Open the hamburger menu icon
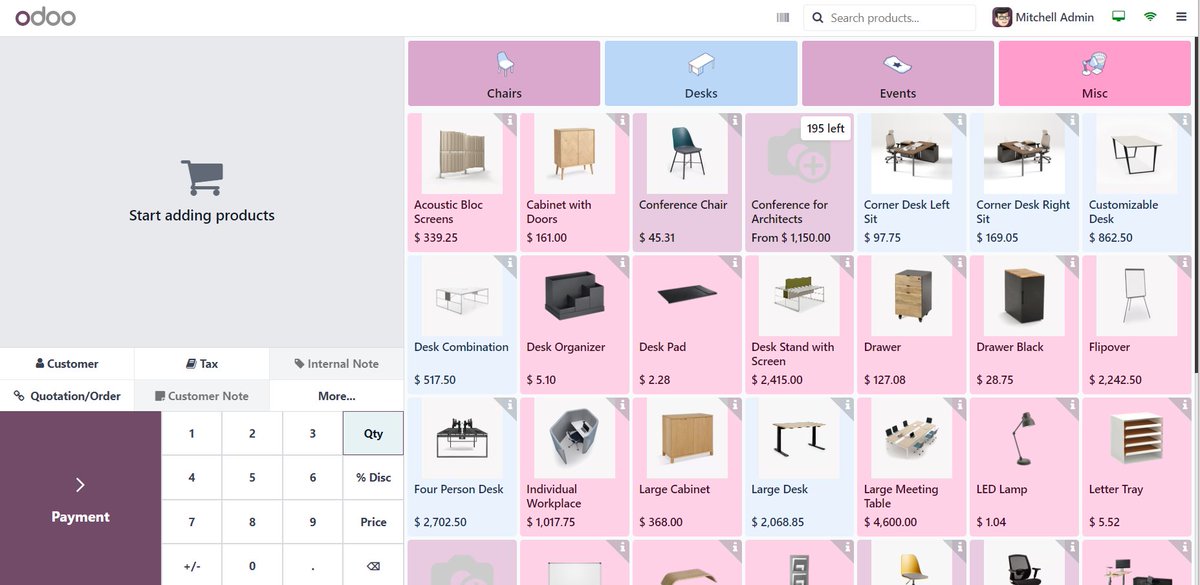1200x585 pixels. pyautogui.click(x=1180, y=17)
